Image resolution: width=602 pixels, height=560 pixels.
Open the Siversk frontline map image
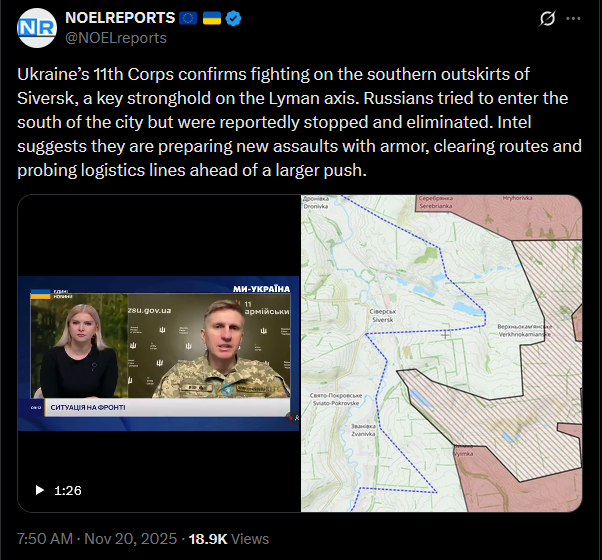[442, 353]
